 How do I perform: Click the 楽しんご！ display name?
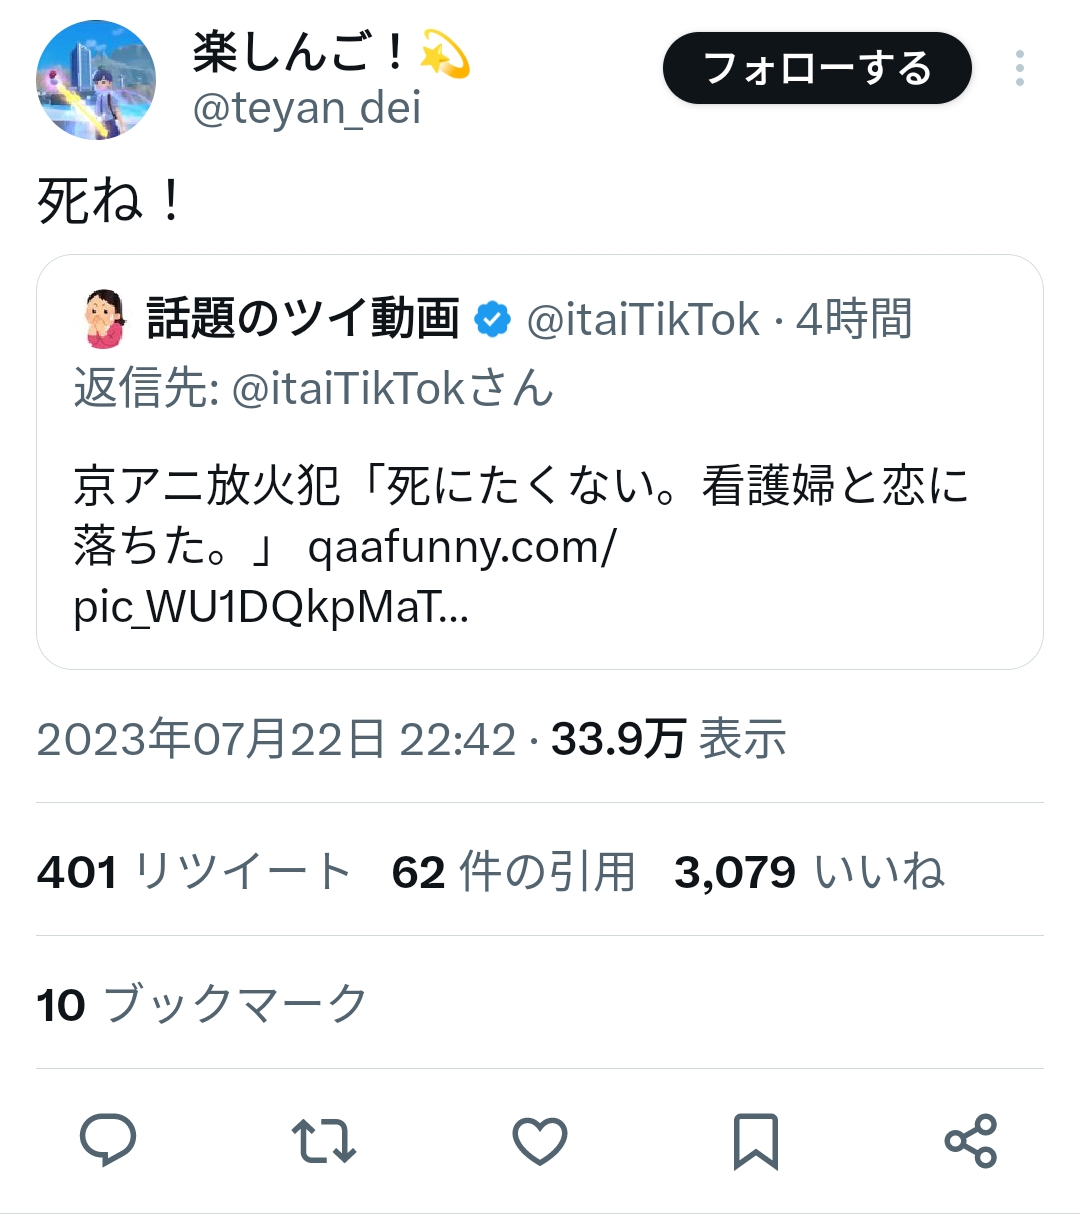(300, 52)
